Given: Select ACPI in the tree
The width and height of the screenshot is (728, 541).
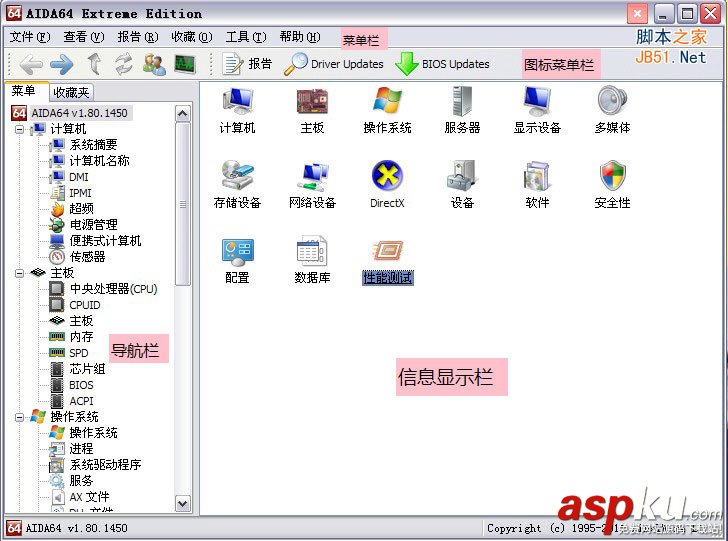Looking at the screenshot, I should coord(72,401).
